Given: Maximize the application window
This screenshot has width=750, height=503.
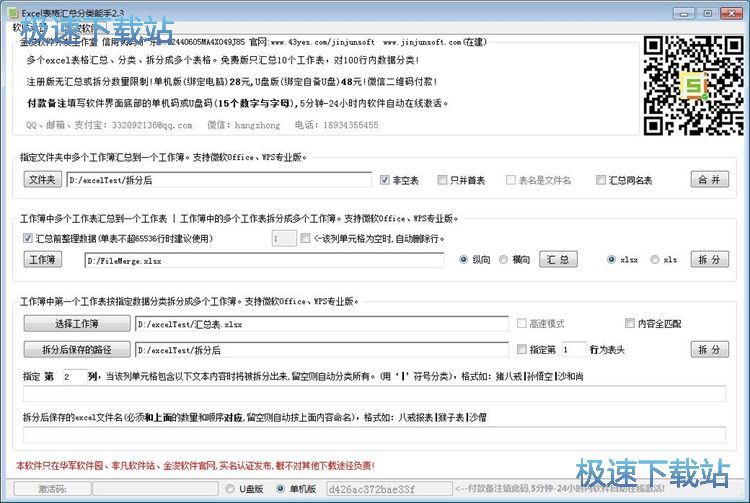Looking at the screenshot, I should (707, 13).
